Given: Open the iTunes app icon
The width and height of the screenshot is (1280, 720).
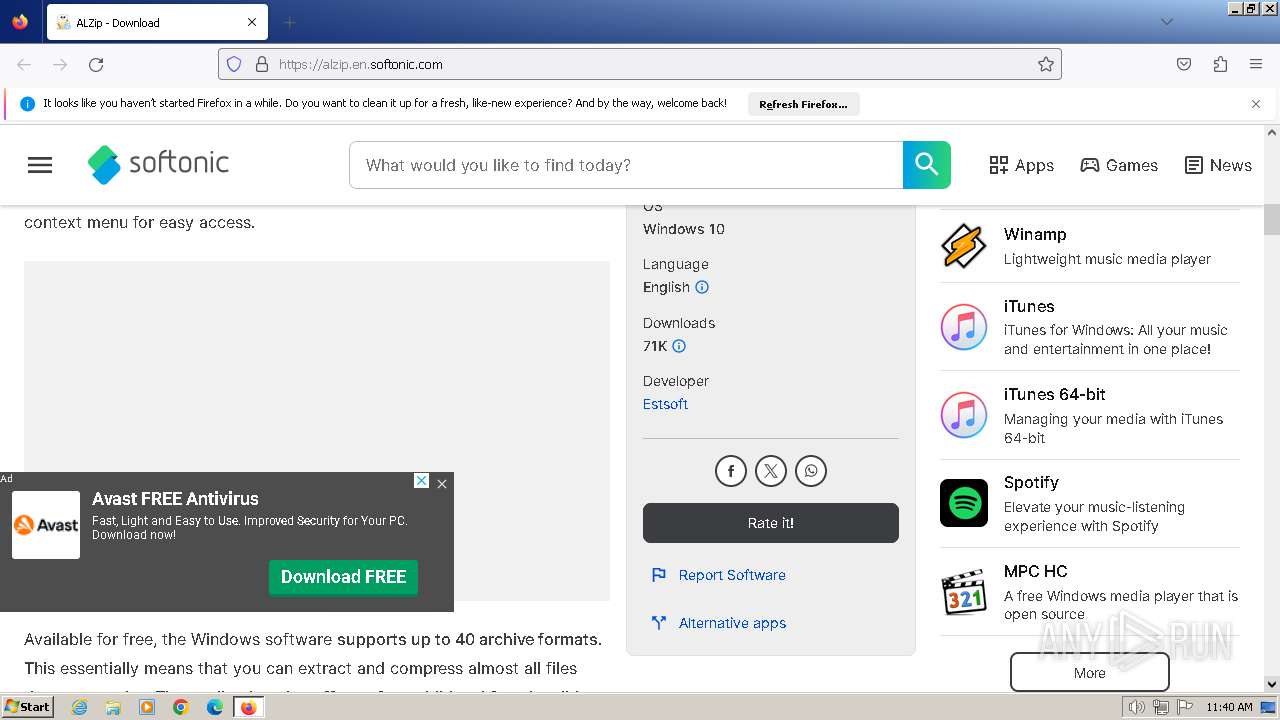Looking at the screenshot, I should 964,327.
